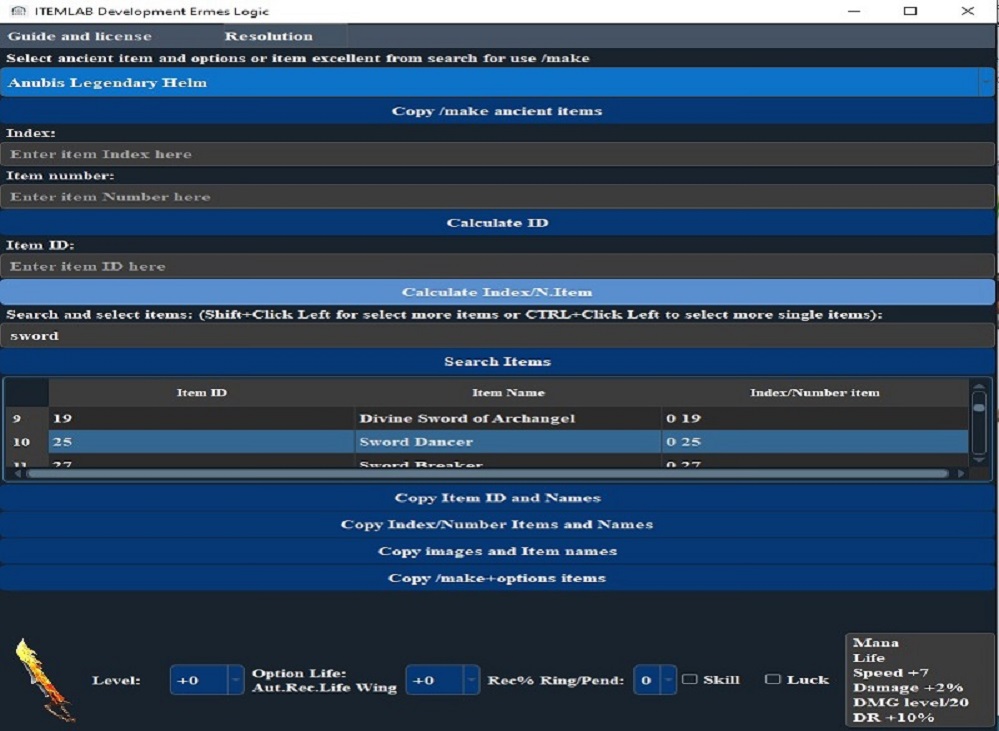Open the Rec% Ring/Pend dropdown

[x=667, y=680]
